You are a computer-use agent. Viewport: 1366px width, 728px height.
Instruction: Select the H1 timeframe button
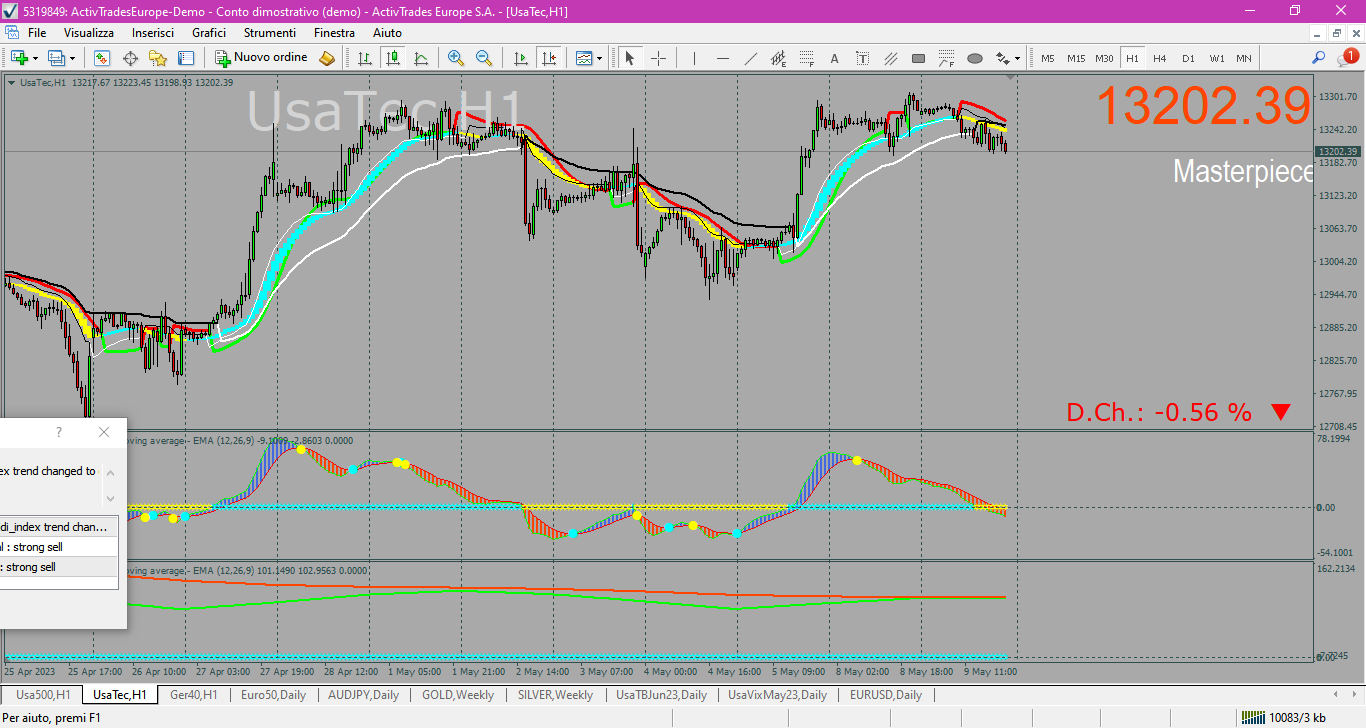pyautogui.click(x=1132, y=58)
